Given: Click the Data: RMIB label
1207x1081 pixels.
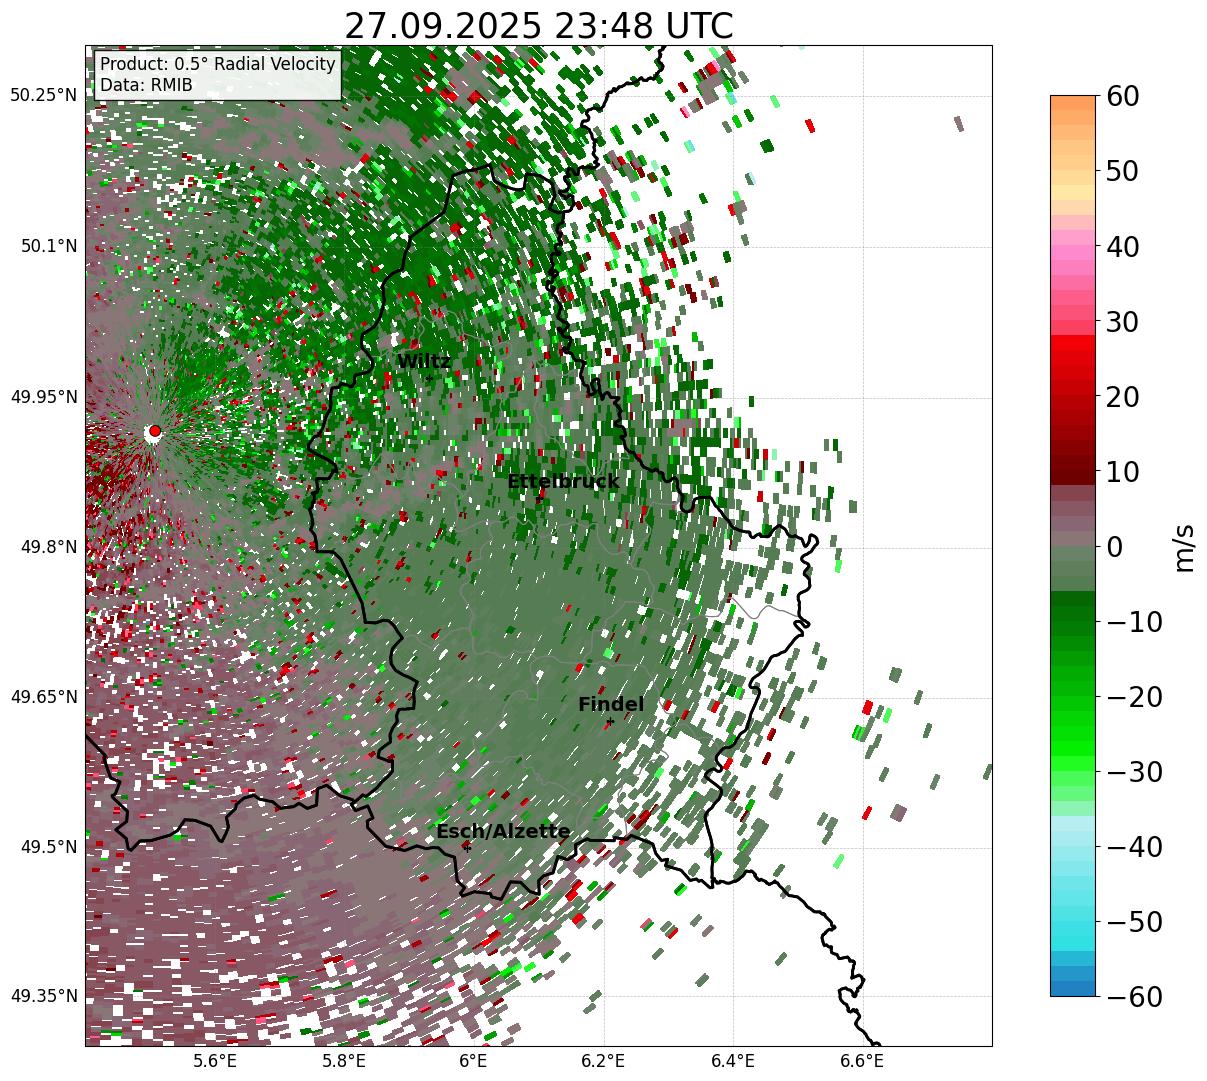Looking at the screenshot, I should (x=146, y=86).
